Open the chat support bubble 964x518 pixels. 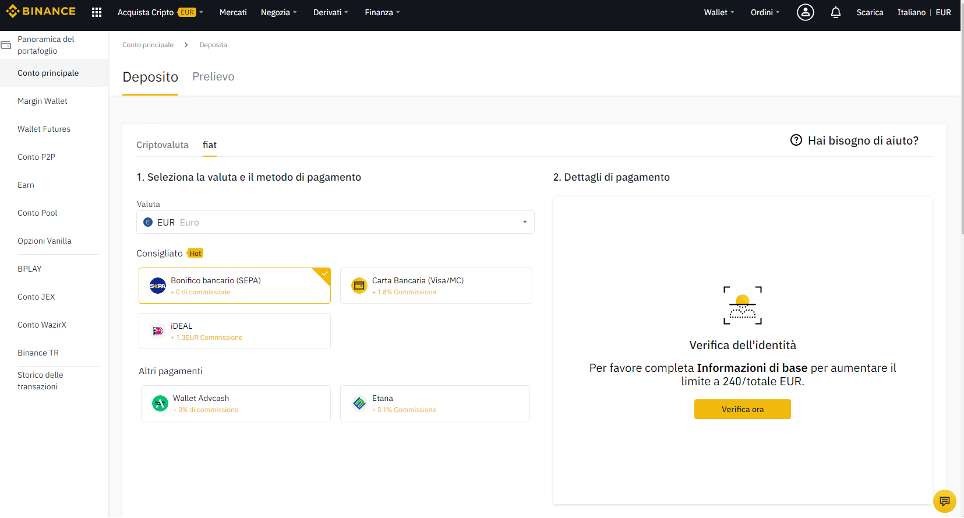[944, 501]
